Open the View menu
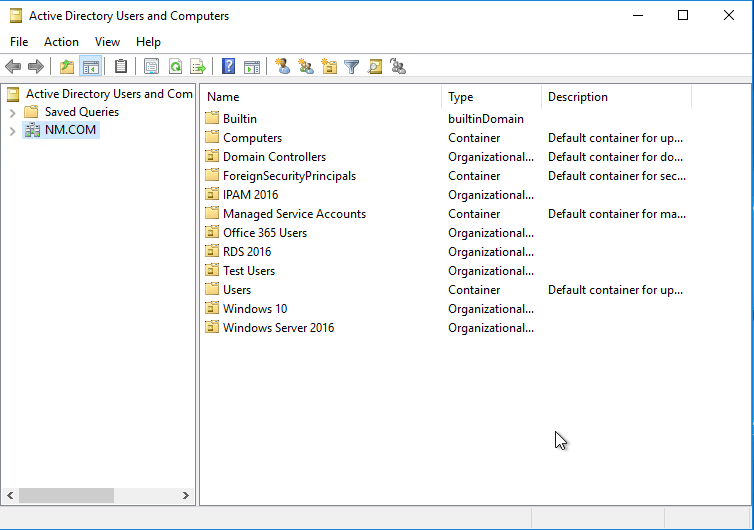 coord(107,42)
